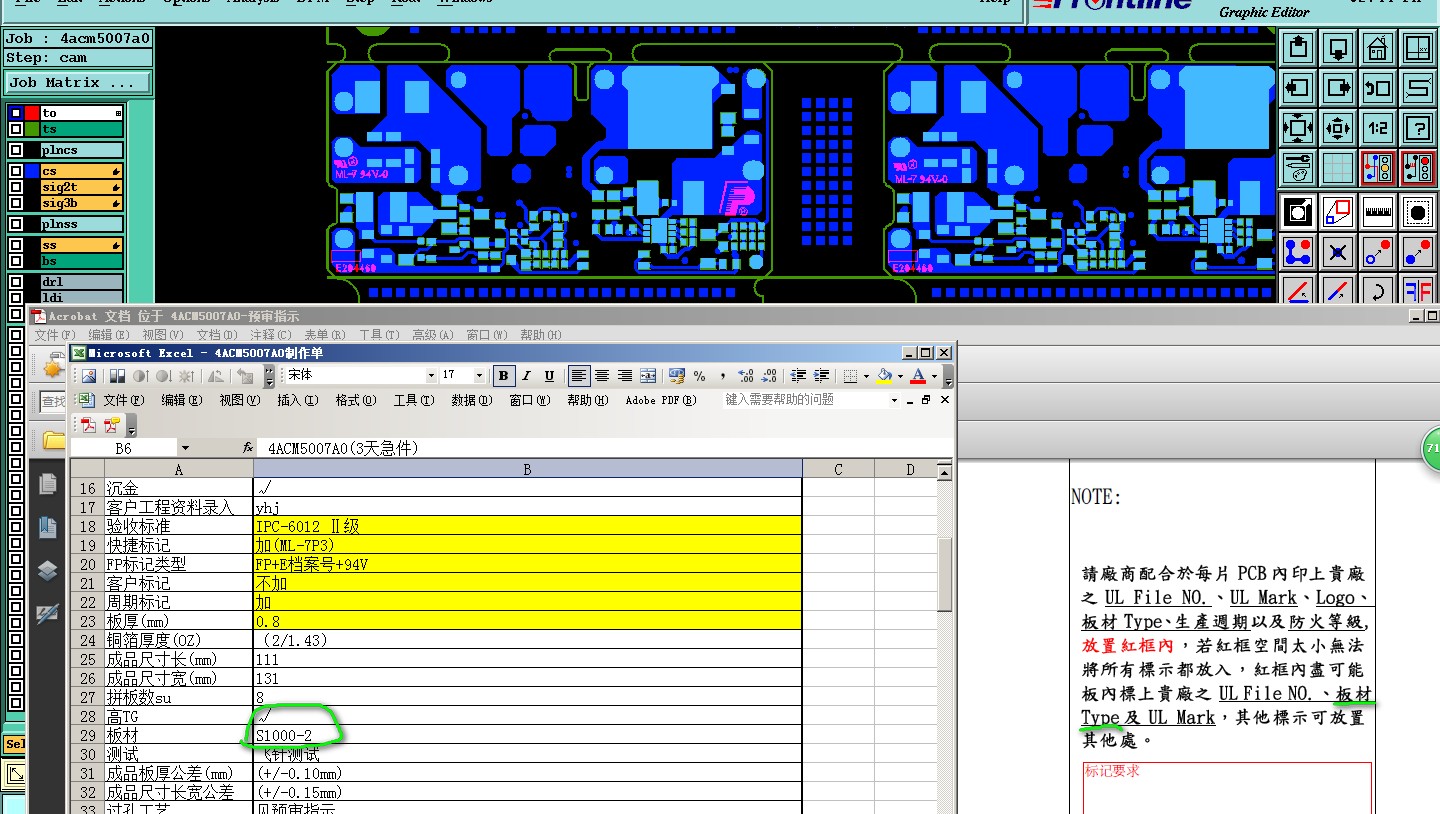Select the ruler measure tool

coord(1378,212)
